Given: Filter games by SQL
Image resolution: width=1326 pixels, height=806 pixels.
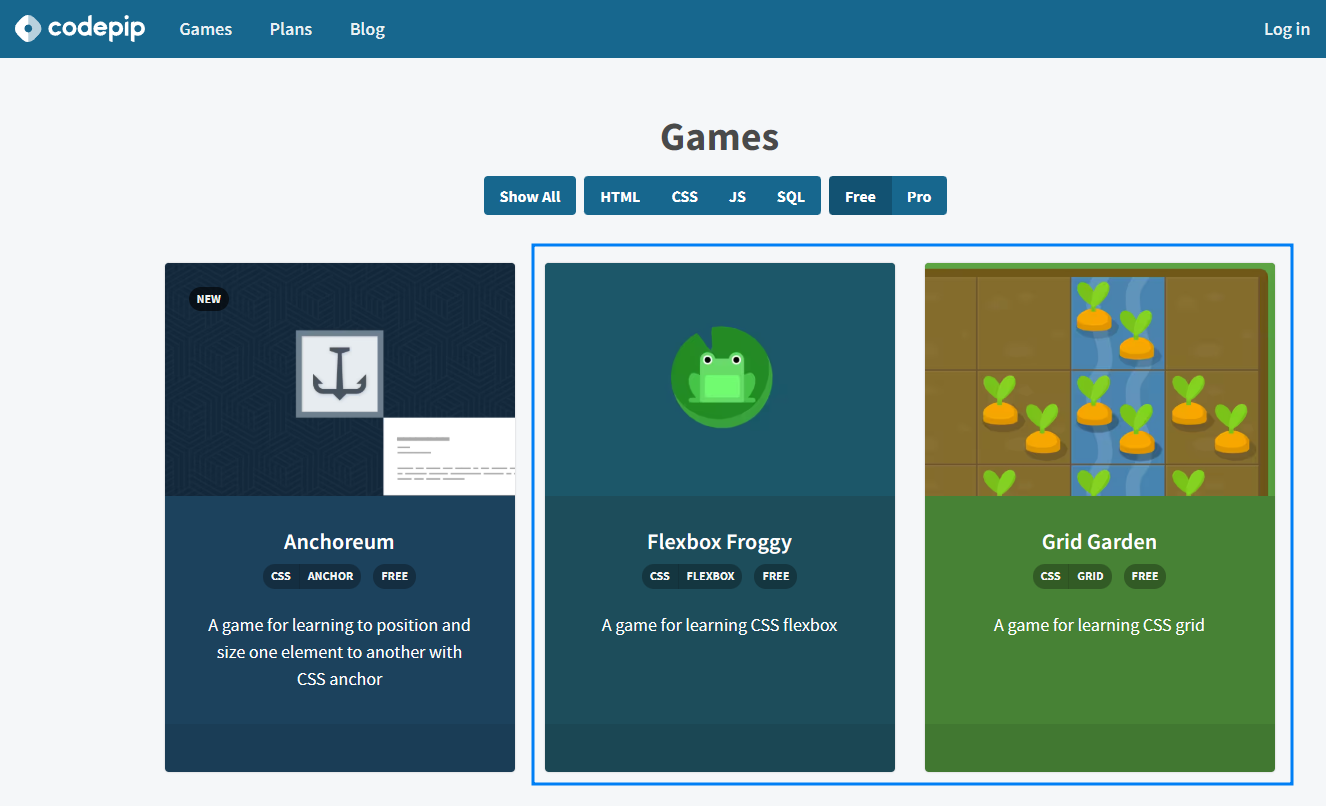Looking at the screenshot, I should tap(791, 196).
